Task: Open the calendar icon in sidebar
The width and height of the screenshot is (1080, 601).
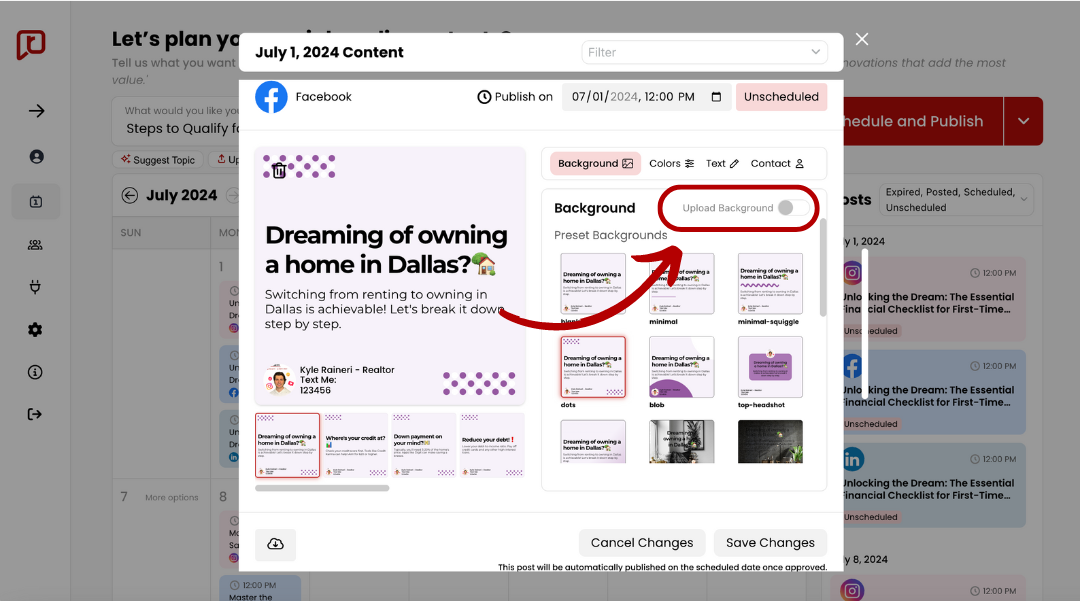Action: coord(36,202)
